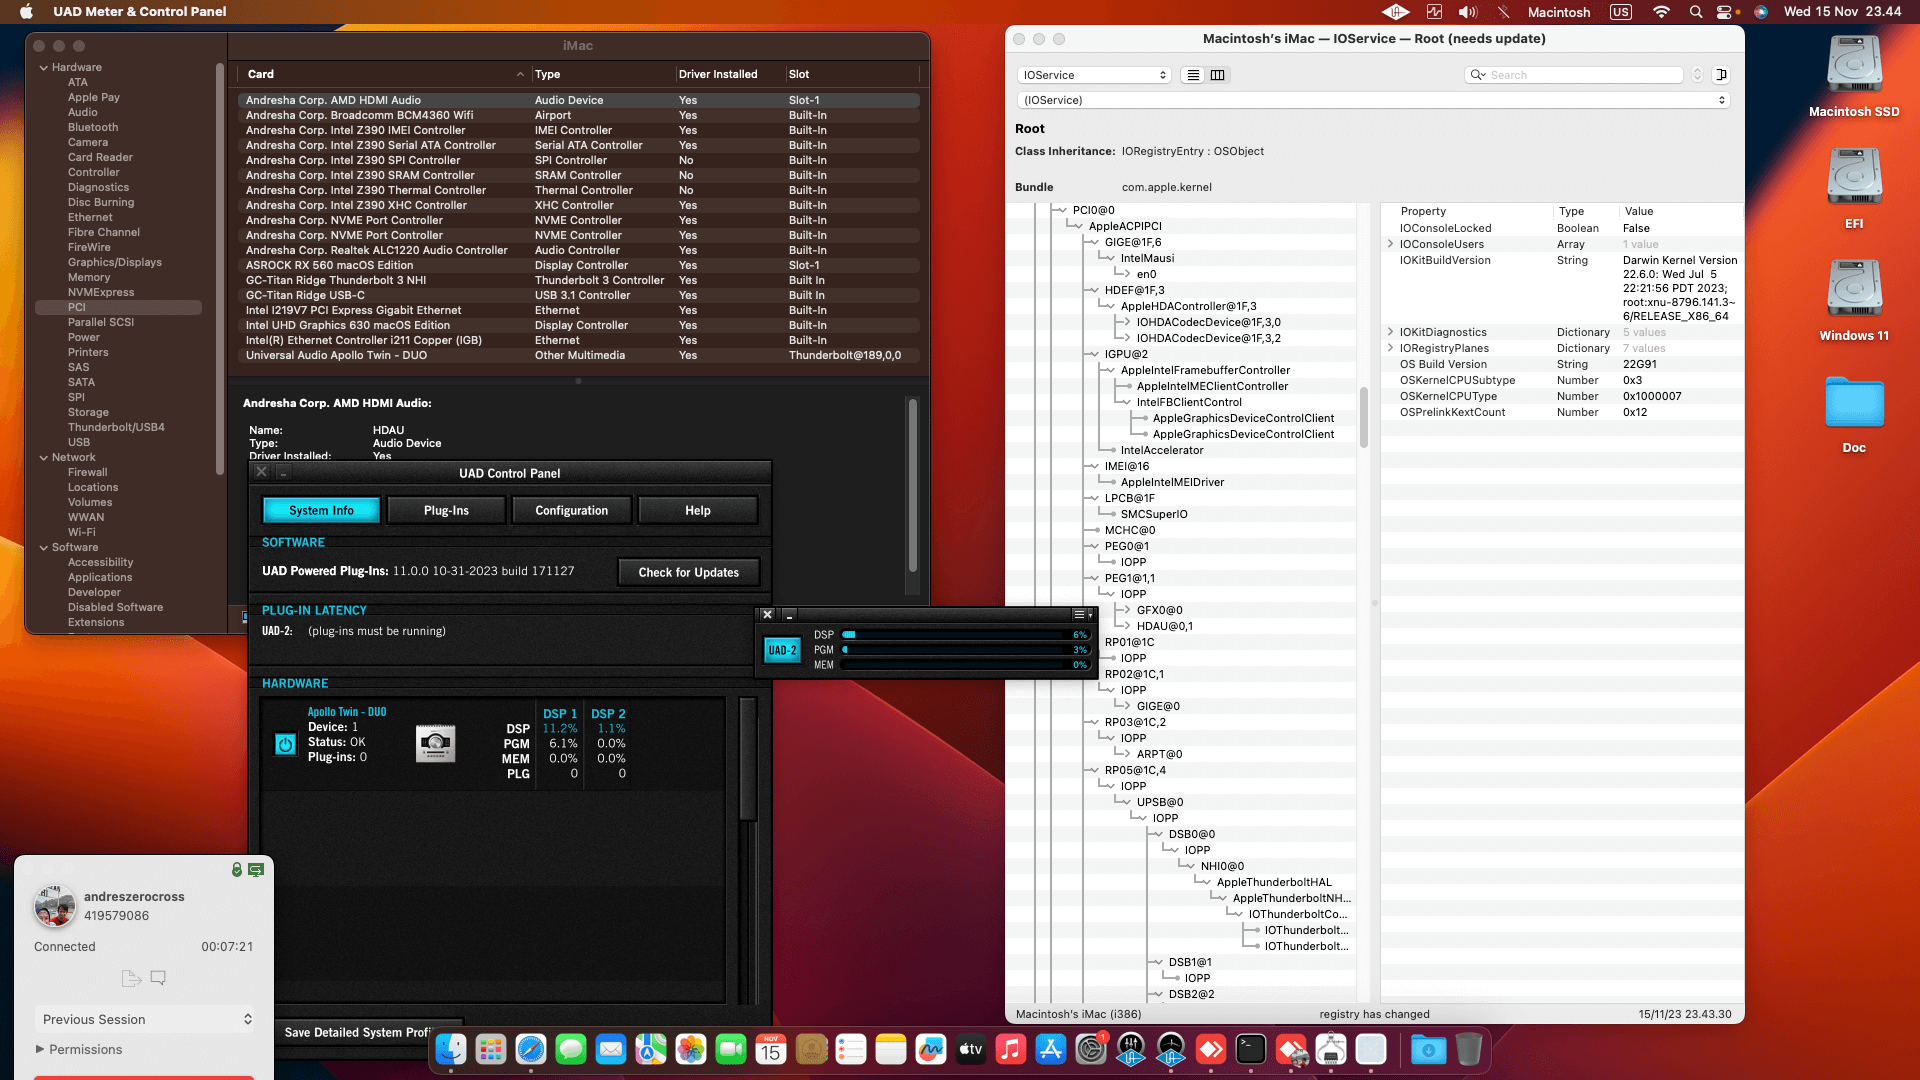Collapse the PCI0@0 tree node
The height and width of the screenshot is (1080, 1920).
1061,210
